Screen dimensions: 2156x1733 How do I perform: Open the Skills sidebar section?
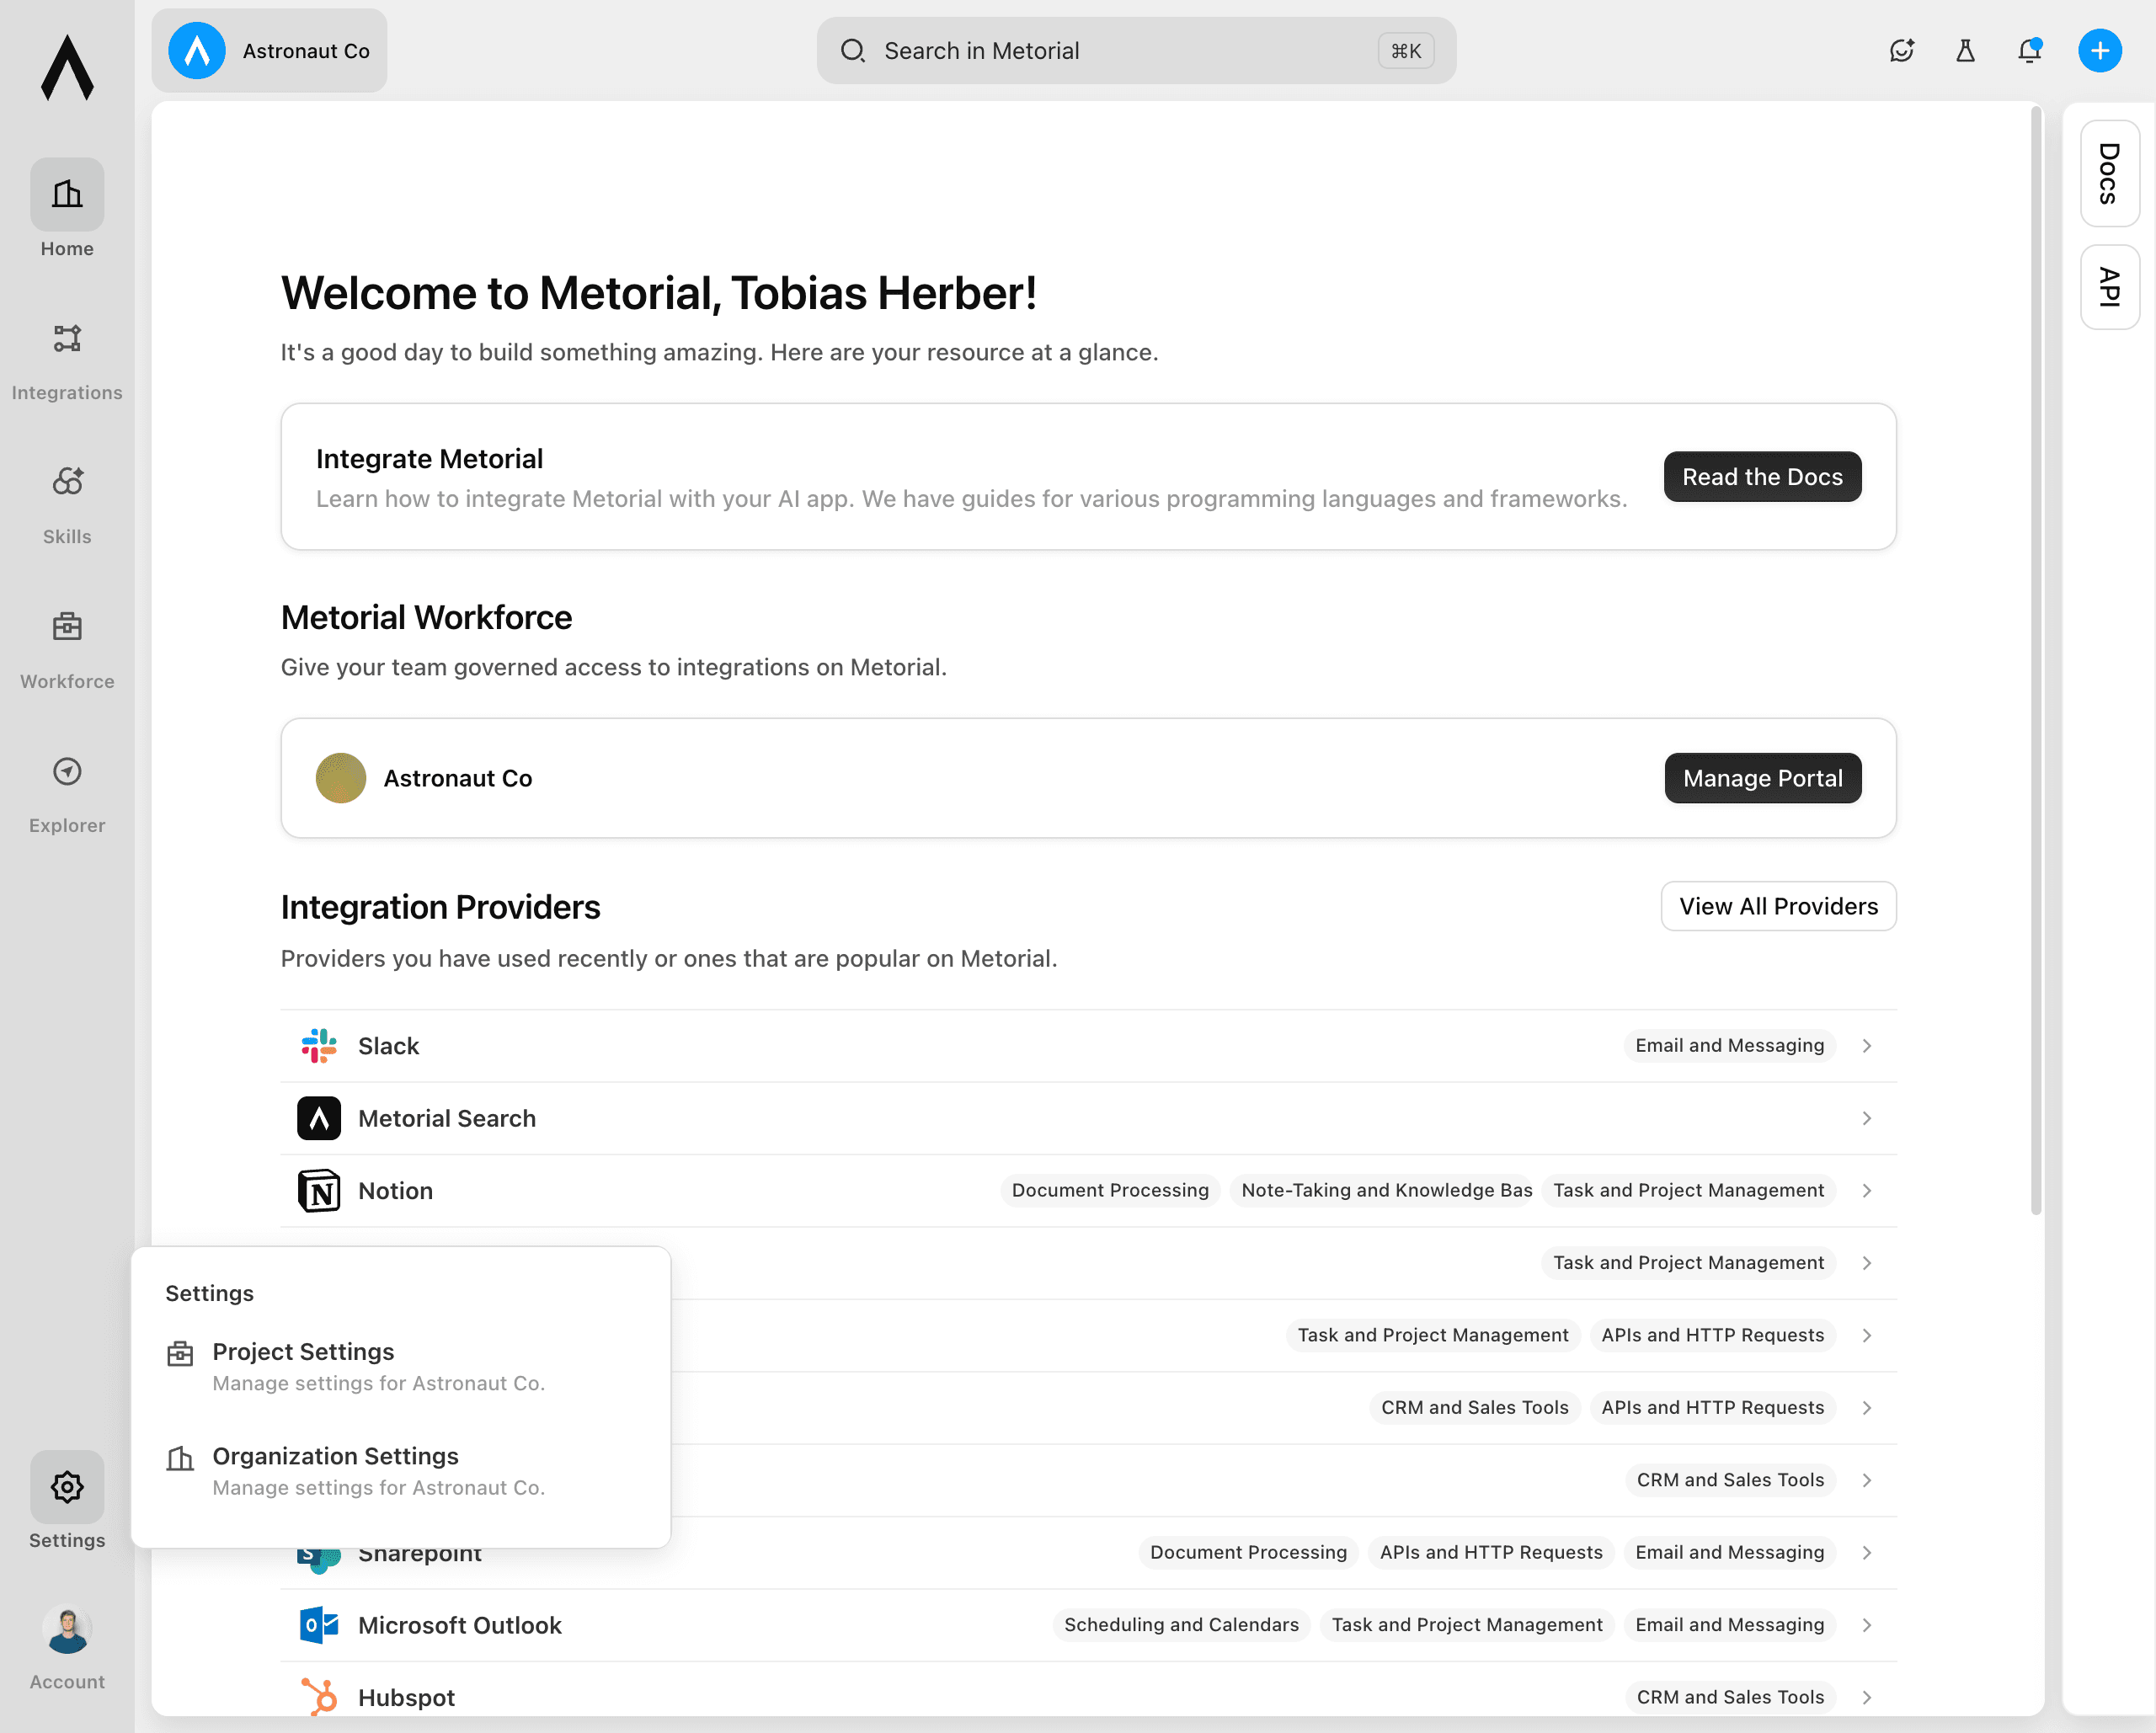(x=67, y=506)
